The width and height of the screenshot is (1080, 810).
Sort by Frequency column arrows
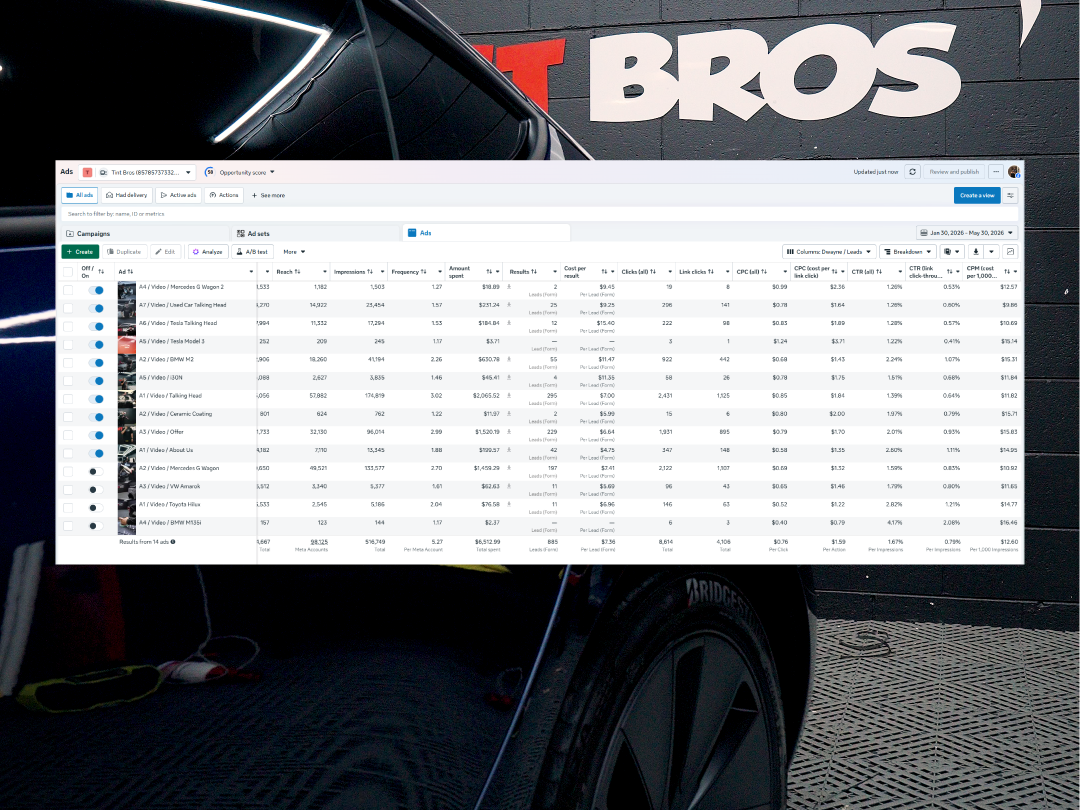(x=423, y=271)
